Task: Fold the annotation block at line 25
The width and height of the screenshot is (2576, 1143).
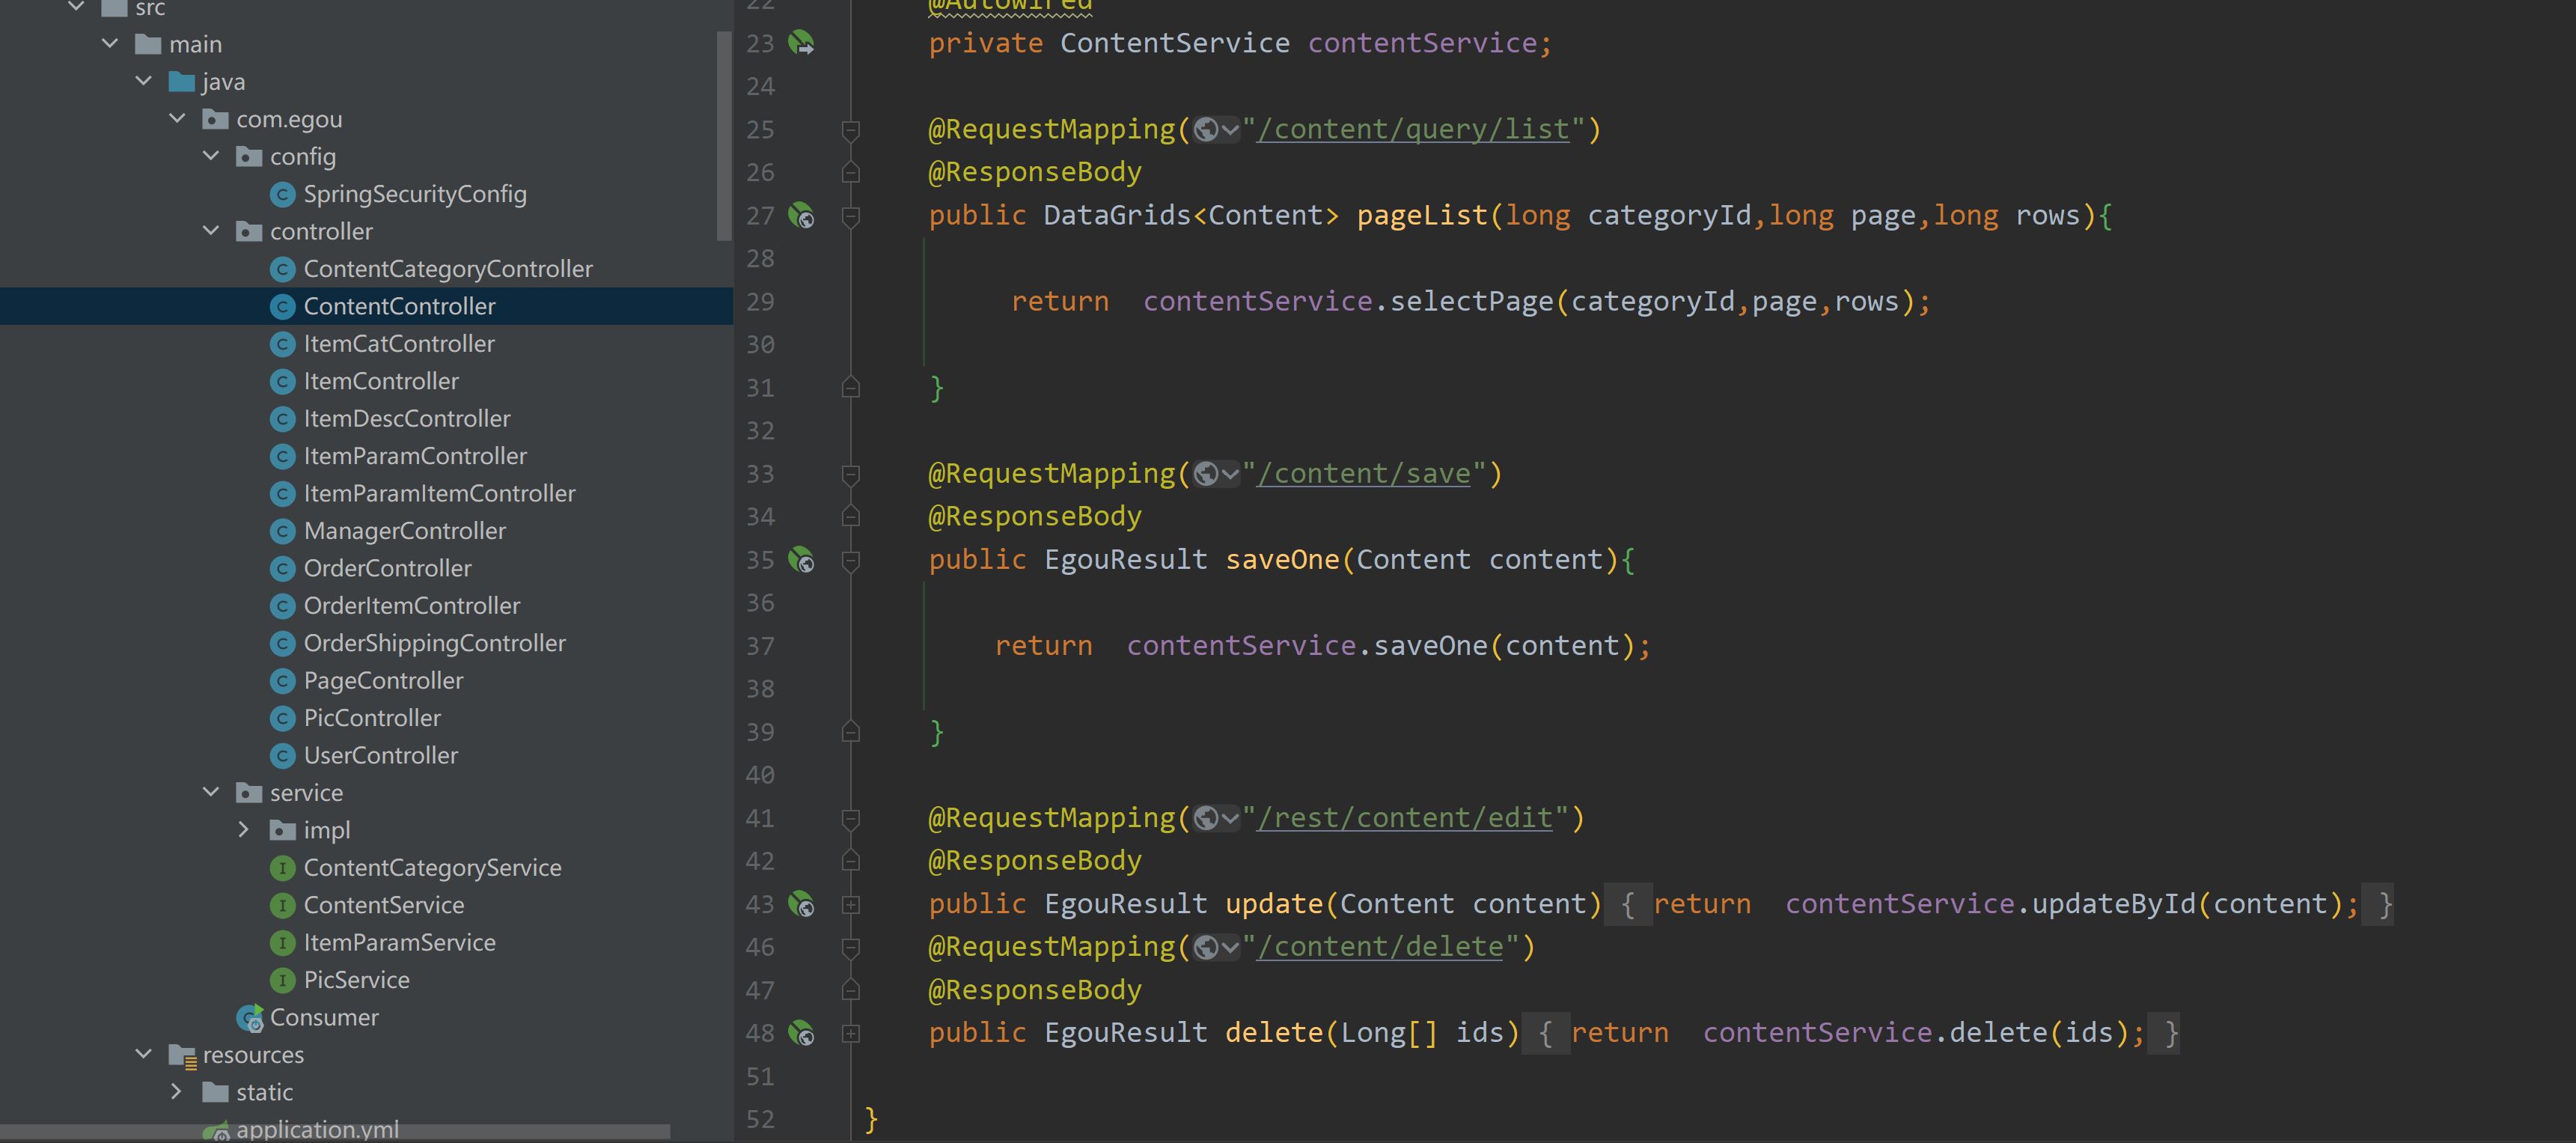Action: click(851, 130)
